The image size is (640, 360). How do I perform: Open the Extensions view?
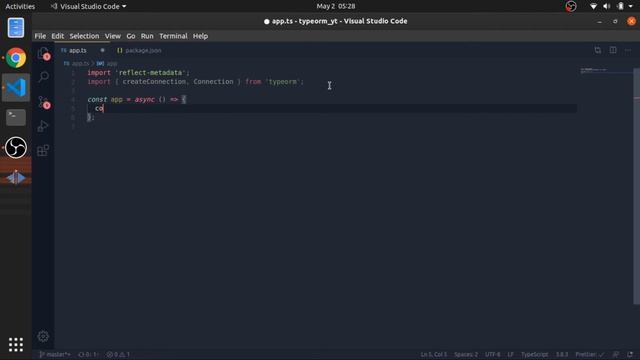[43, 150]
